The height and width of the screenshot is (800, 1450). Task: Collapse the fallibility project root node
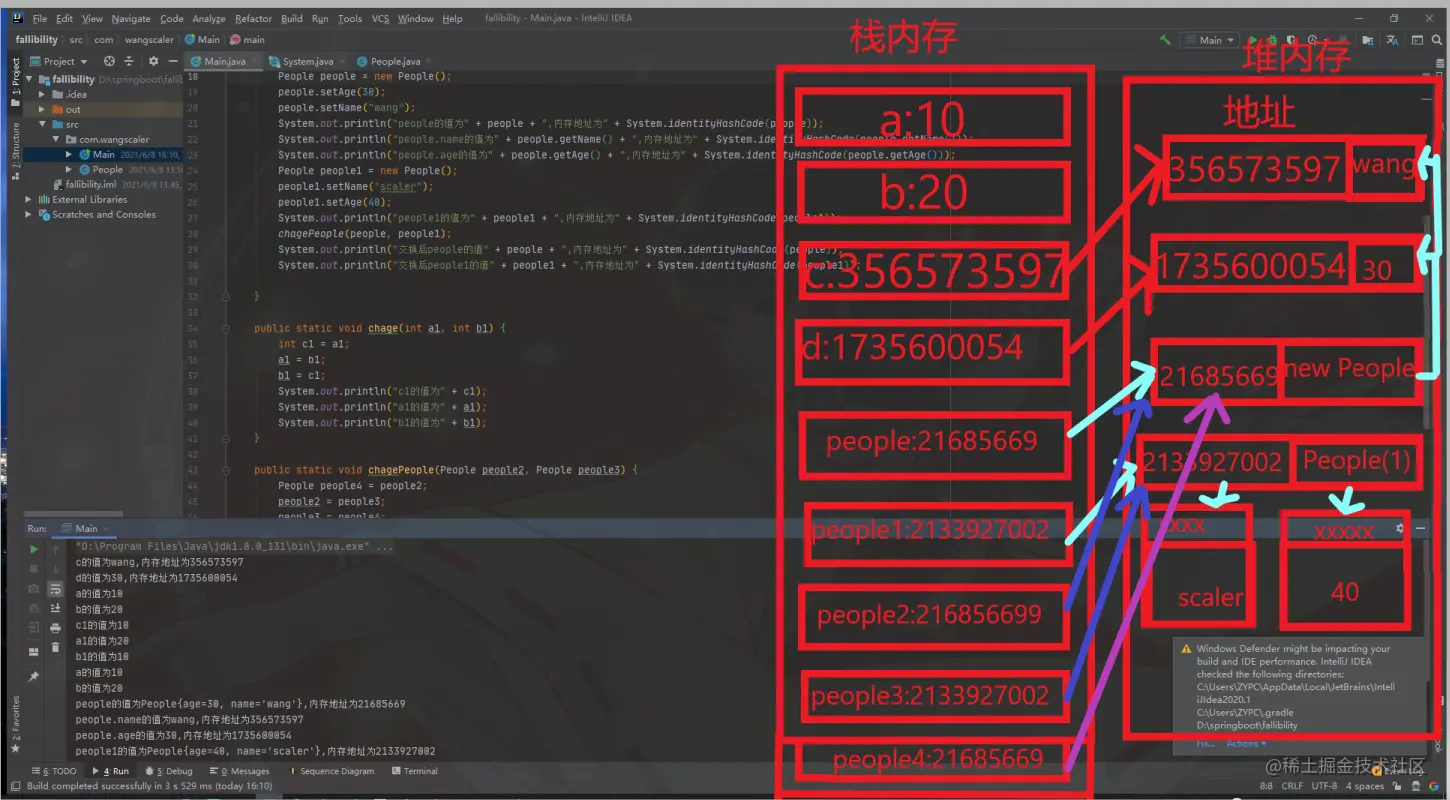[x=30, y=79]
